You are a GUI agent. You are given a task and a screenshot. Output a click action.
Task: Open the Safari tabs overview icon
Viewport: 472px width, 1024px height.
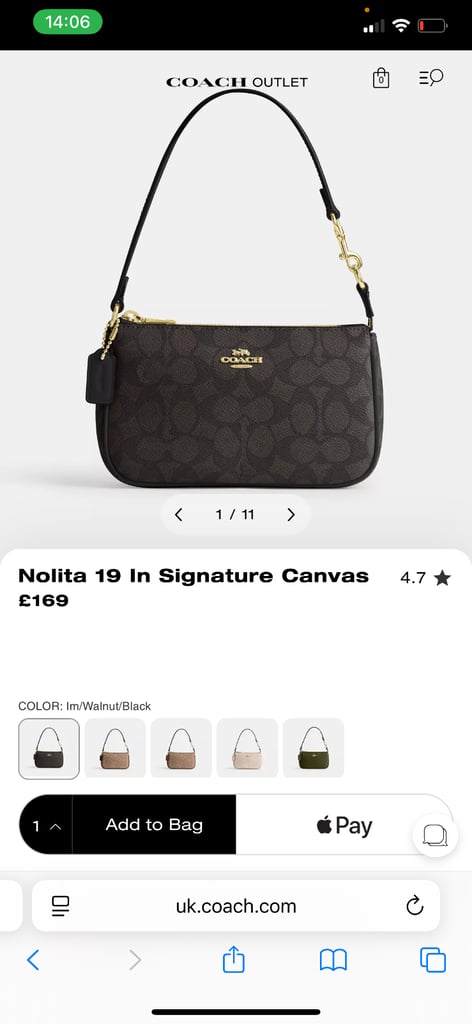tap(433, 960)
